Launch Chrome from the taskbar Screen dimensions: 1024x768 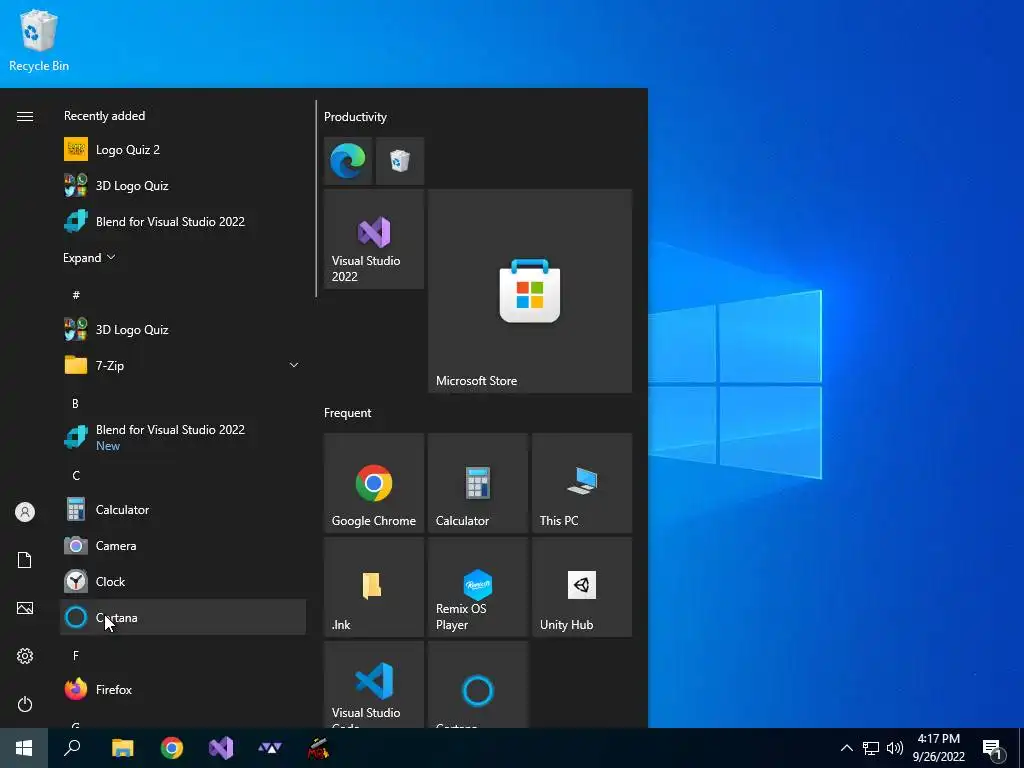172,748
